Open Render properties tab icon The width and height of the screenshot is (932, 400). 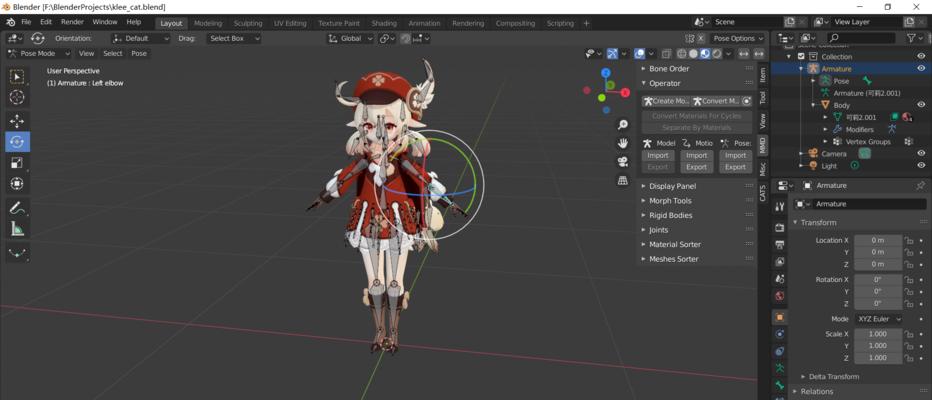pos(780,227)
